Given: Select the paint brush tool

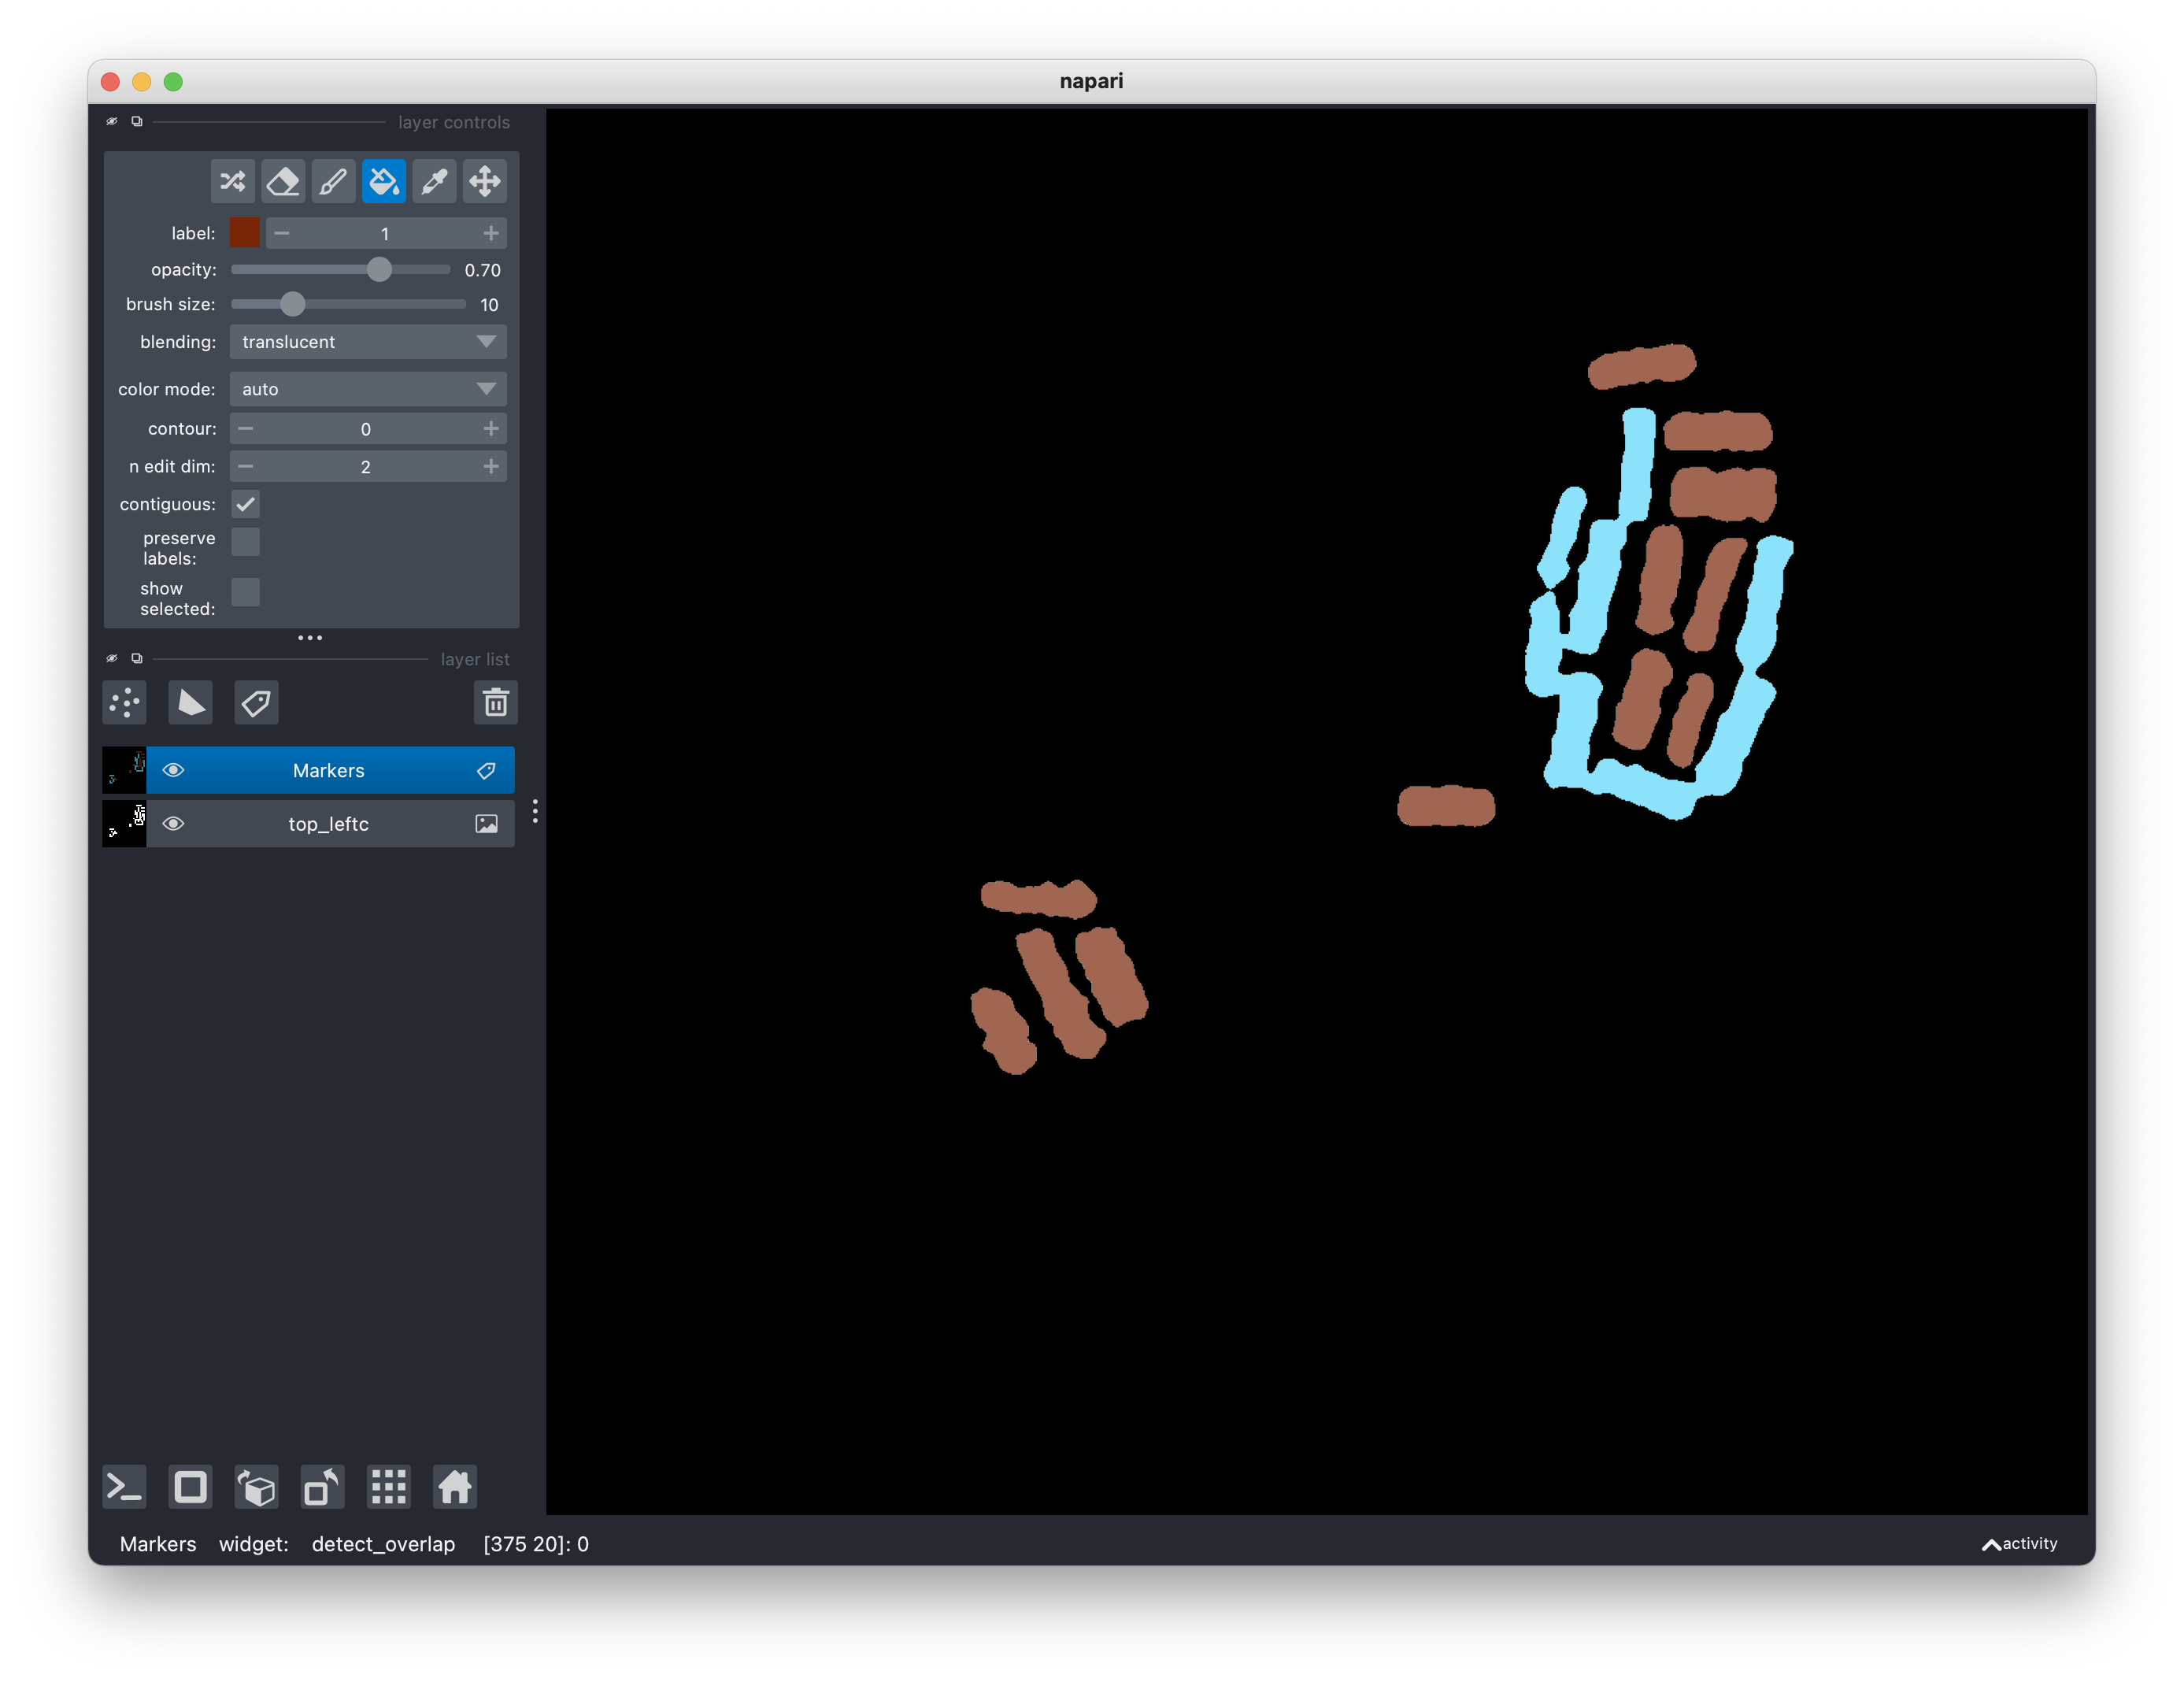Looking at the screenshot, I should coord(333,181).
